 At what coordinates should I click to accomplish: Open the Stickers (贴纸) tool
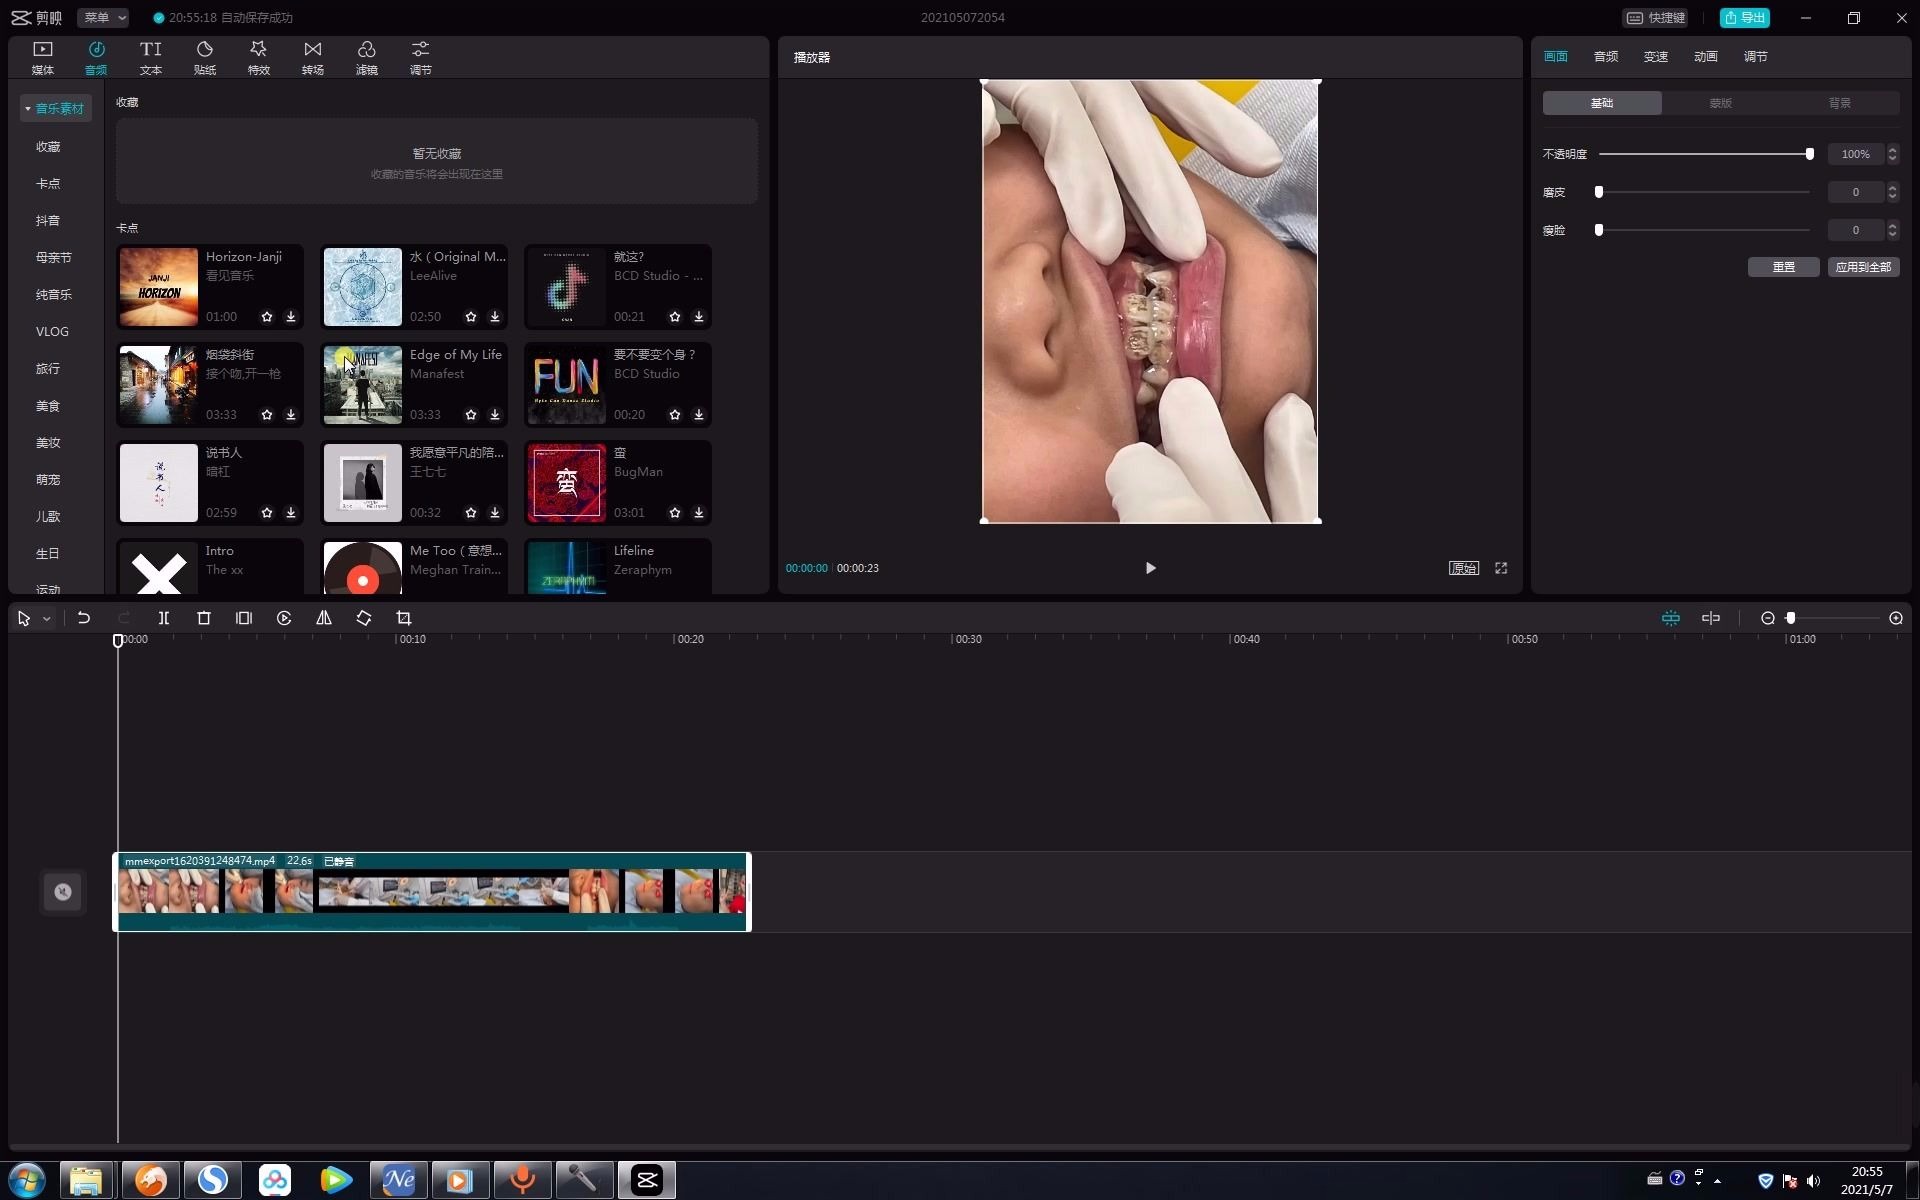(x=205, y=57)
